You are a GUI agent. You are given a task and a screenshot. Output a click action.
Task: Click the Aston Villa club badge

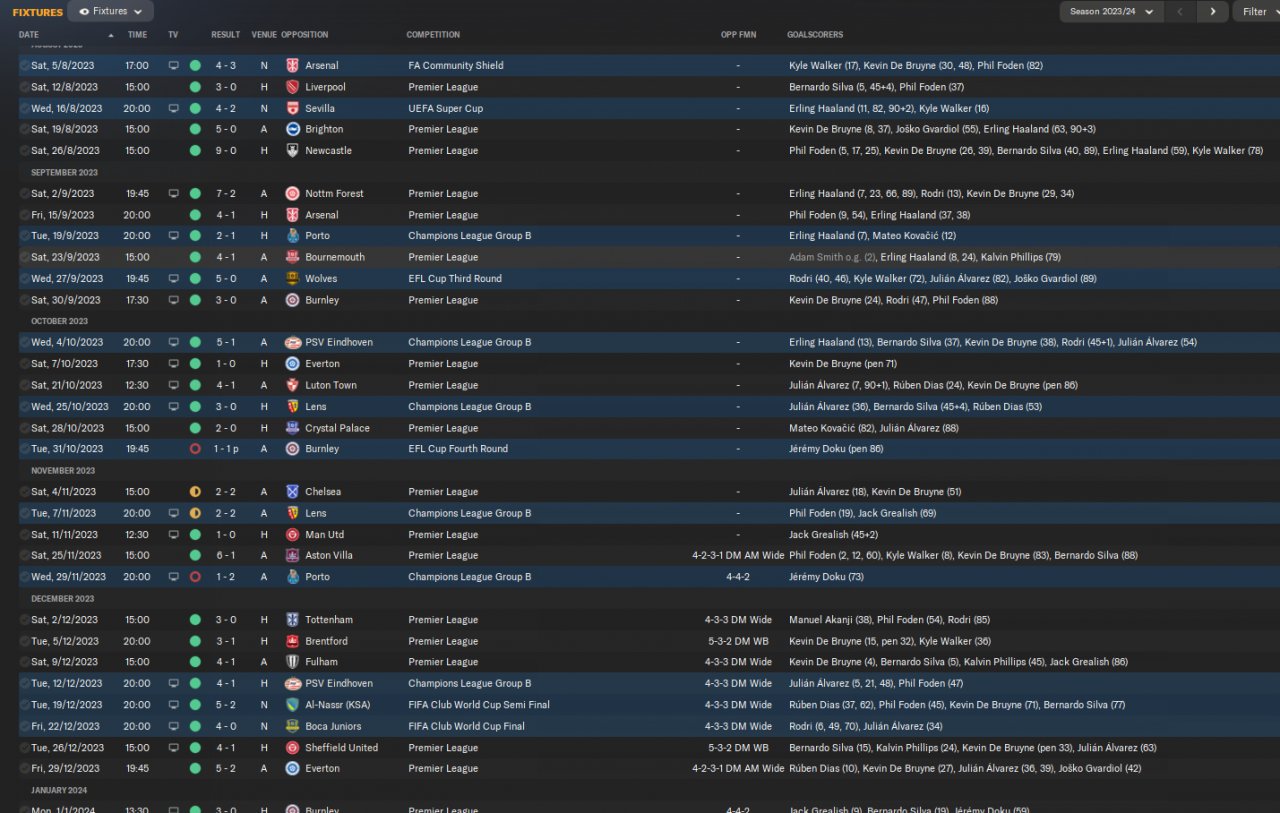tap(293, 555)
